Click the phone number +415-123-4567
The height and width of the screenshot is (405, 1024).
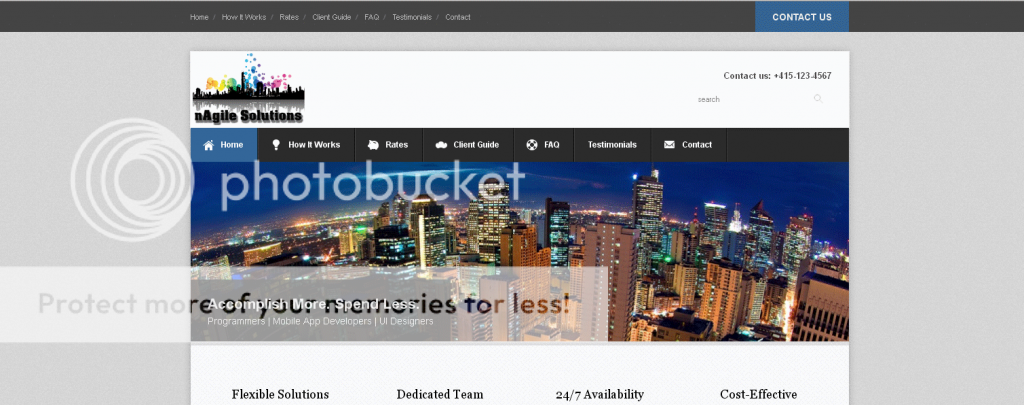803,76
